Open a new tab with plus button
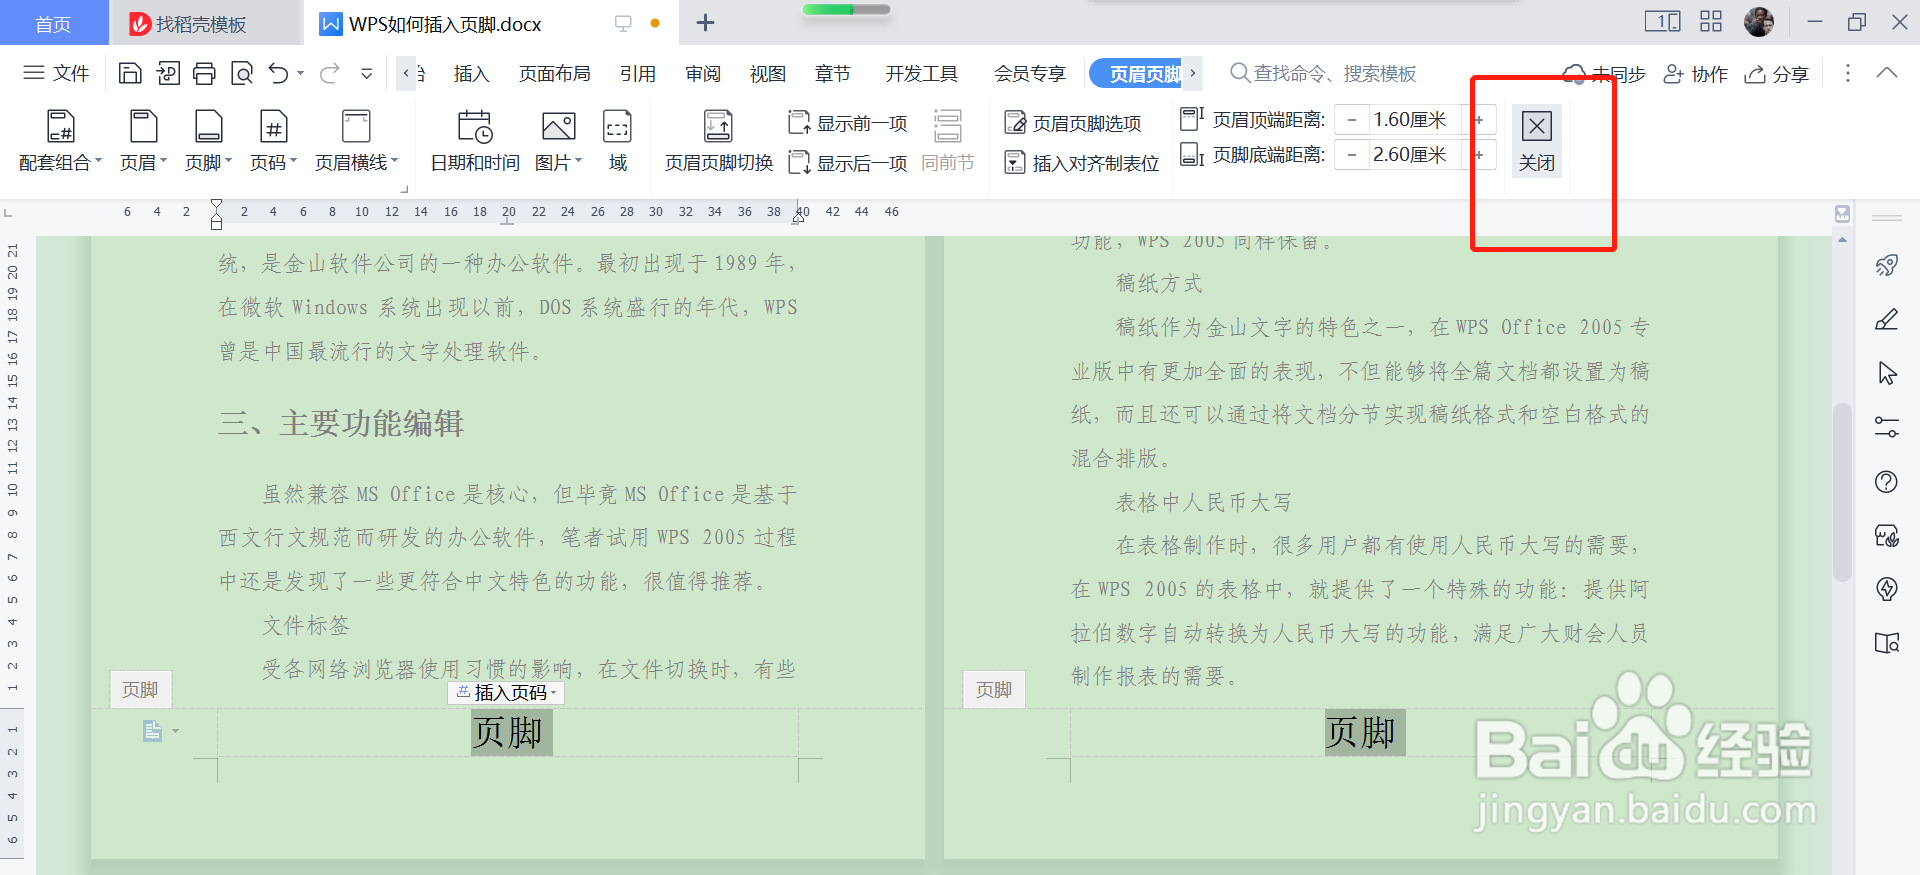Image resolution: width=1920 pixels, height=875 pixels. (x=705, y=23)
